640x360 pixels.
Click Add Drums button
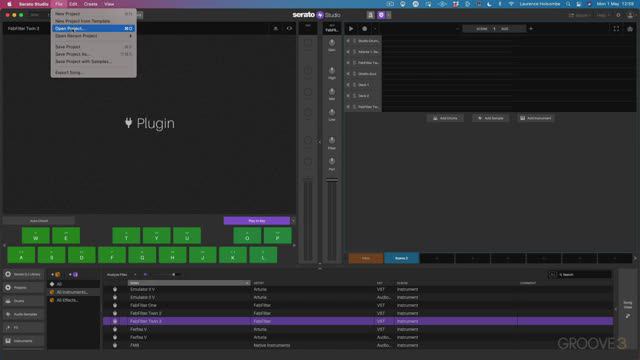[445, 118]
